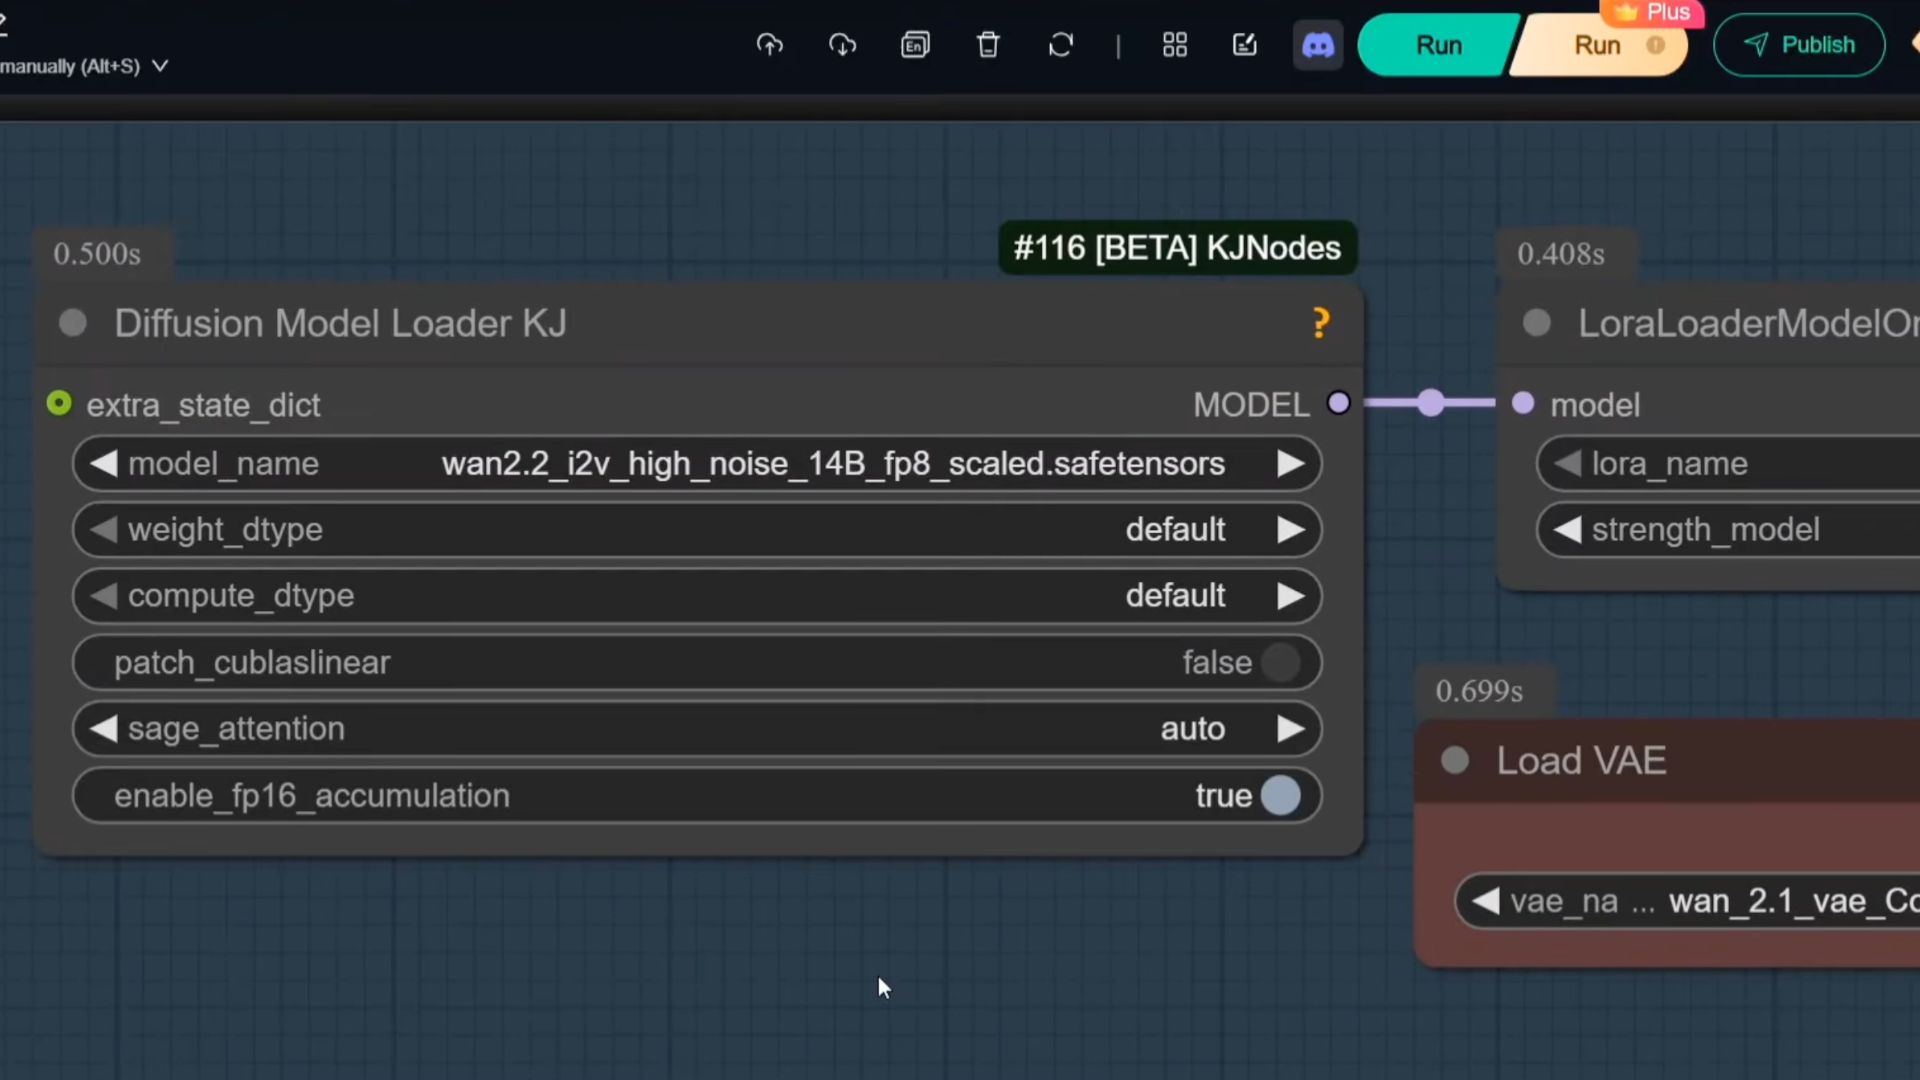Click the upload workflow cloud icon
Image resolution: width=1920 pixels, height=1080 pixels.
(769, 45)
